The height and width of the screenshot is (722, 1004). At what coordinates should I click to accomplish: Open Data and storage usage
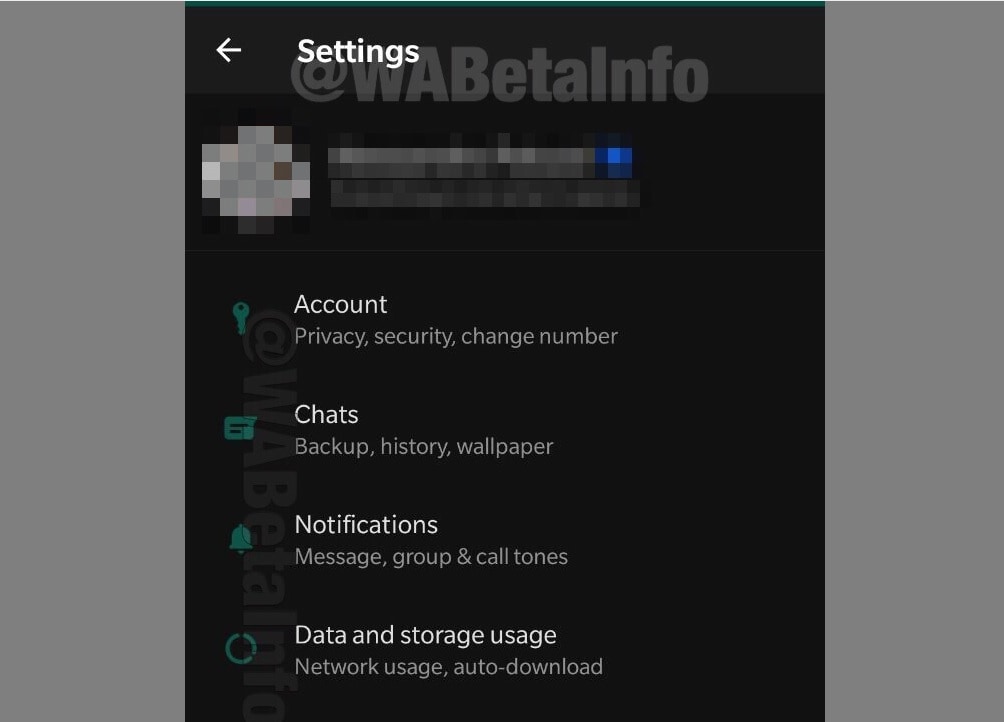tap(505, 650)
